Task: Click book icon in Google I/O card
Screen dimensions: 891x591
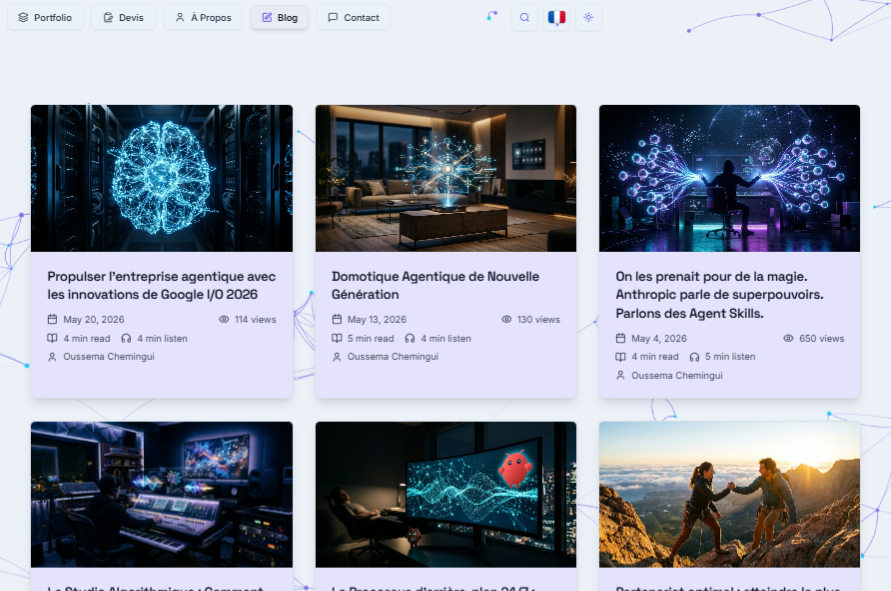Action: tap(52, 338)
